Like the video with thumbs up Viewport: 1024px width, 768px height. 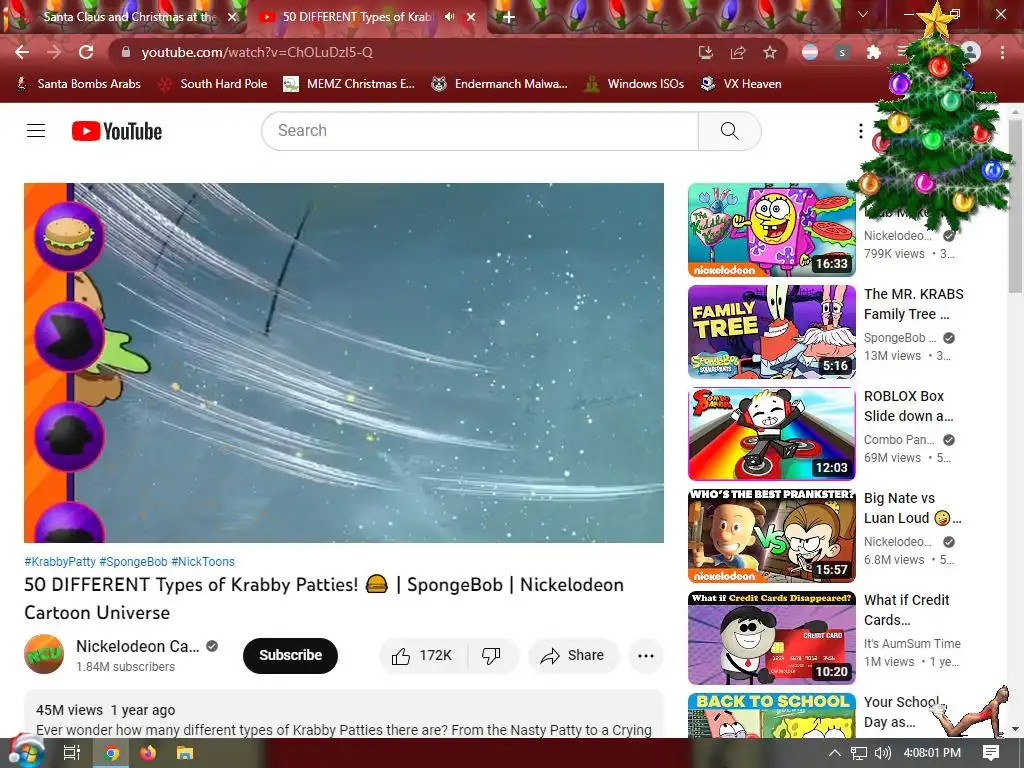tap(423, 656)
